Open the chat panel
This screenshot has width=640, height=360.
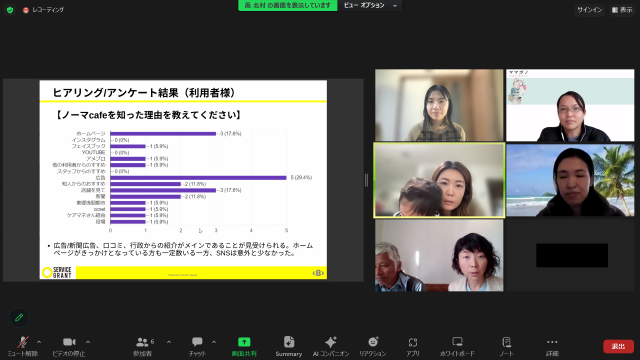click(197, 346)
